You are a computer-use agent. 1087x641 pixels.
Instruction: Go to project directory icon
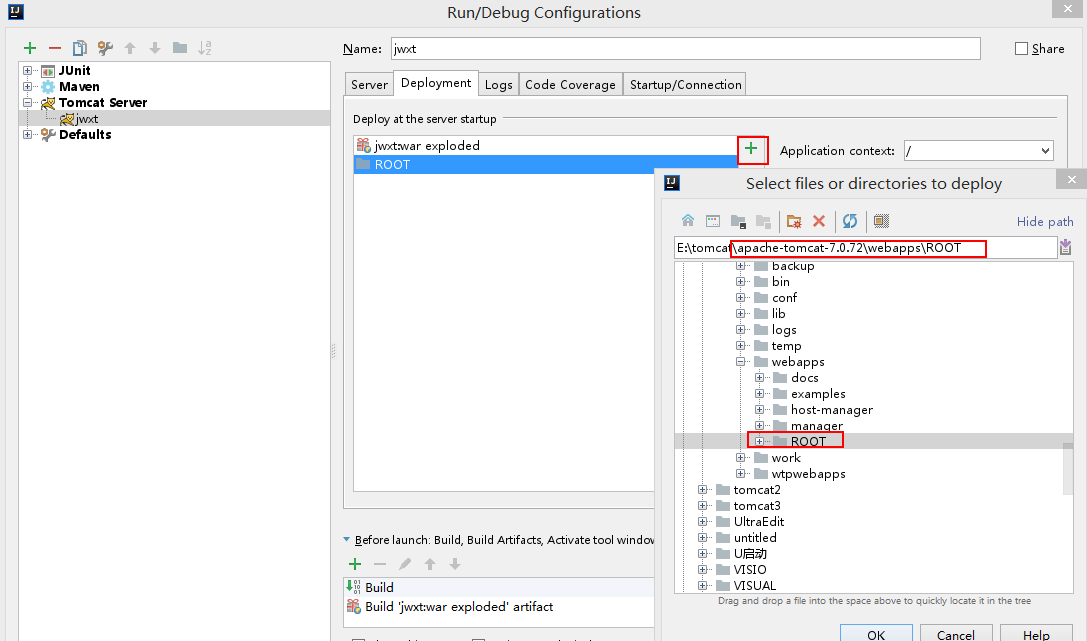pos(738,221)
